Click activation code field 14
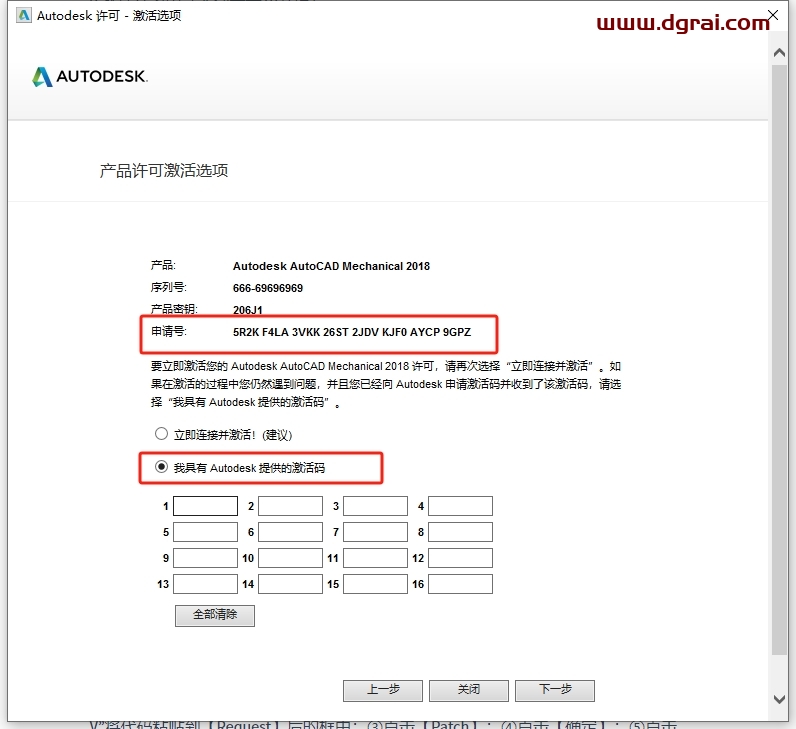Viewport: 796px width, 729px height. (290, 584)
